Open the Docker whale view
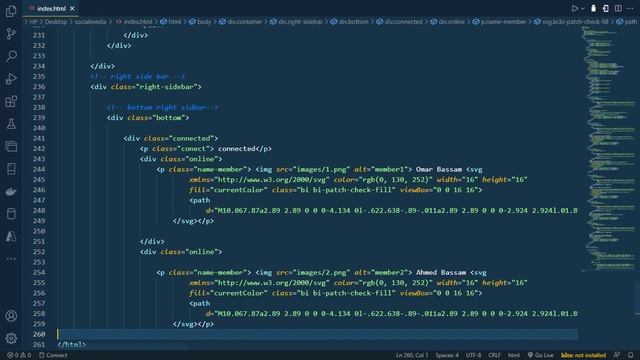Image resolution: width=640 pixels, height=360 pixels. coord(11,191)
